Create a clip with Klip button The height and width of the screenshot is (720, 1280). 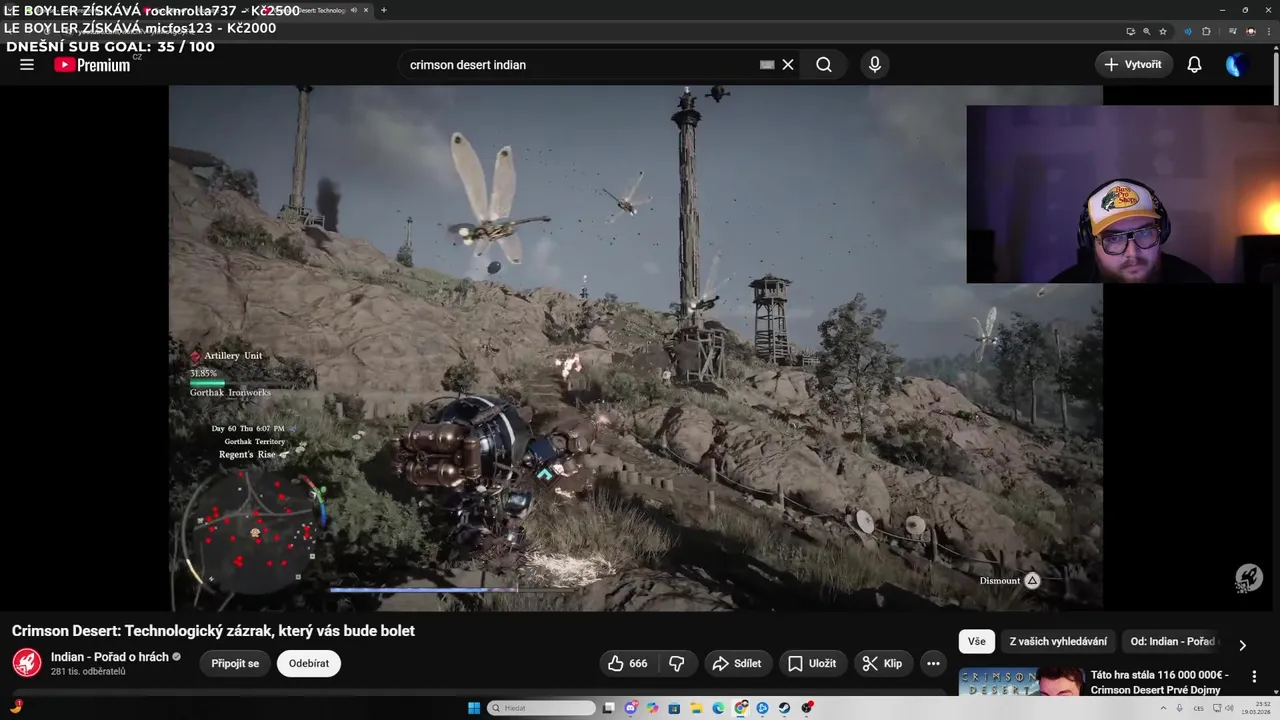click(883, 663)
